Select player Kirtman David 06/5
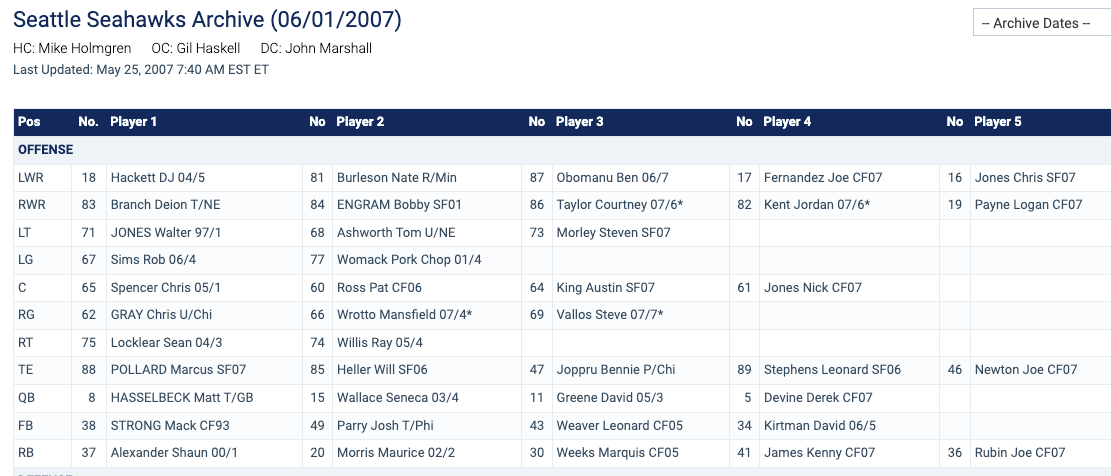This screenshot has height=476, width=1111. (x=820, y=426)
